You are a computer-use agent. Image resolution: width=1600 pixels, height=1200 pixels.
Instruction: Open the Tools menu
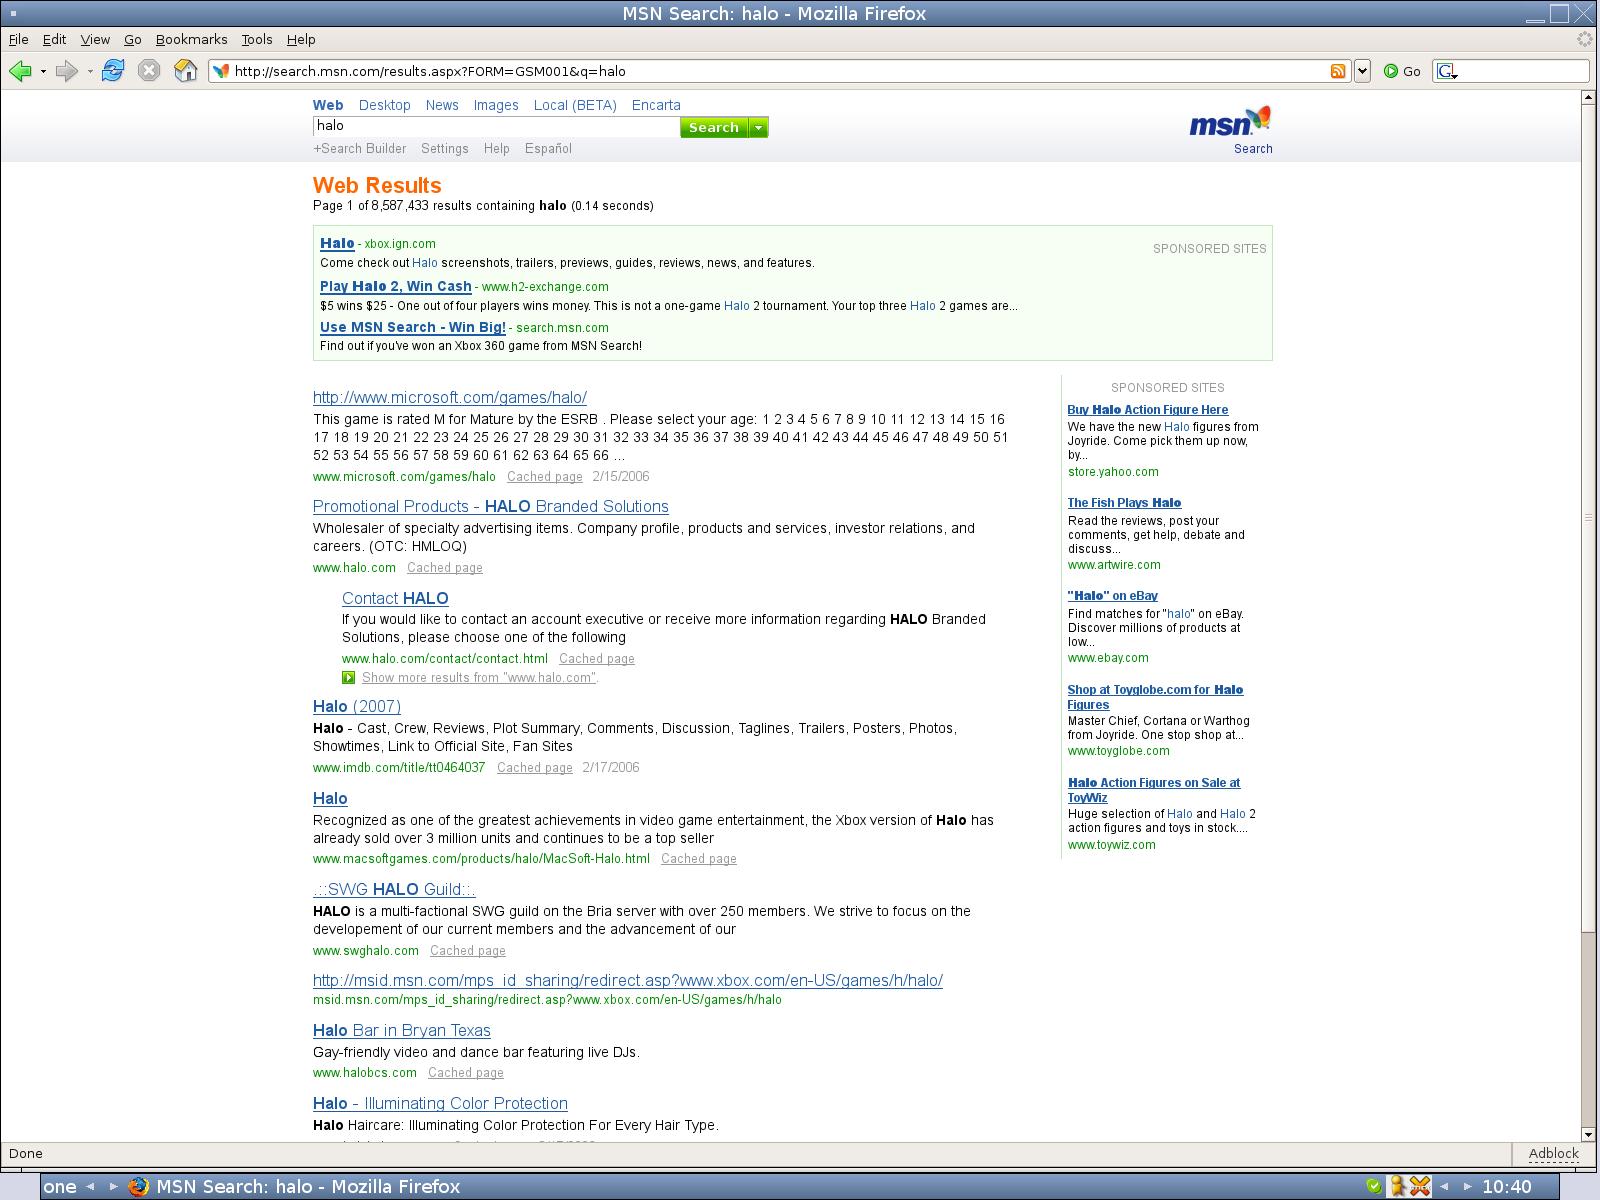click(257, 39)
